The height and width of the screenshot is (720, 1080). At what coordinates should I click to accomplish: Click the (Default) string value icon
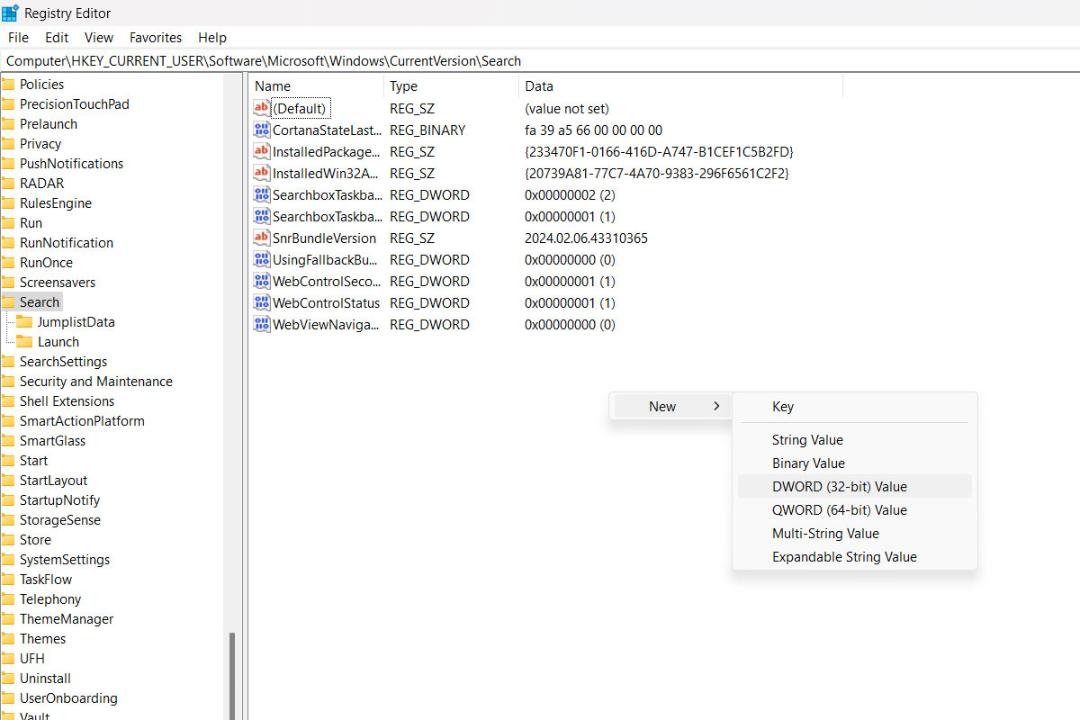point(262,108)
